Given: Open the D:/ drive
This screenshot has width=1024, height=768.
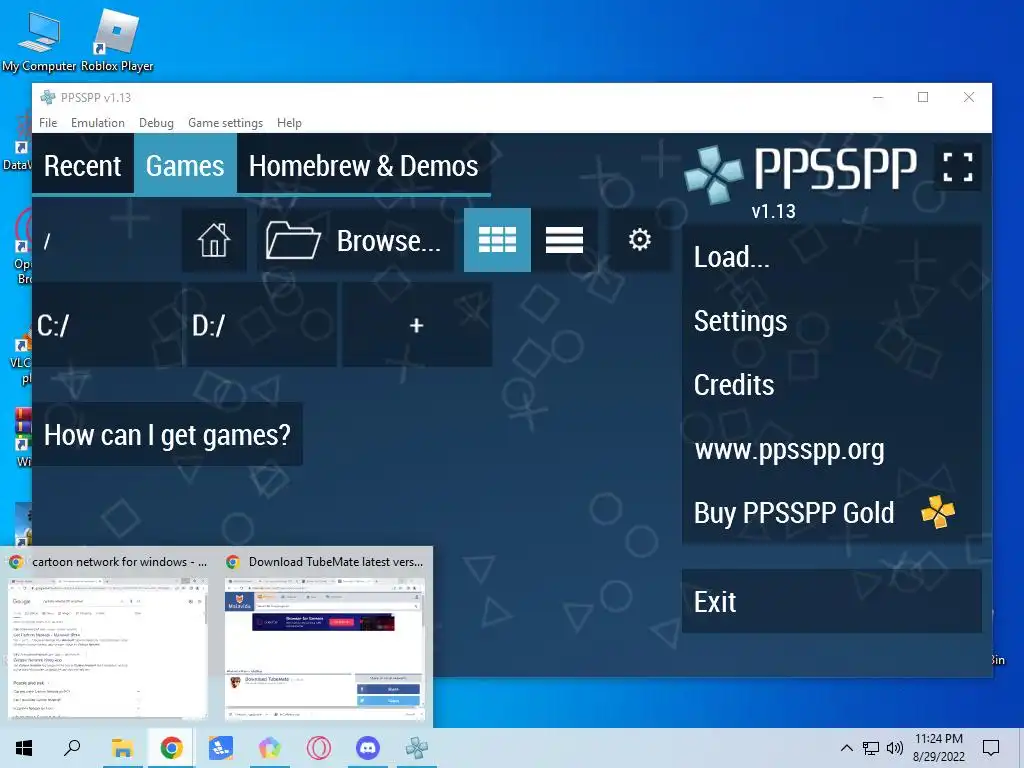Looking at the screenshot, I should click(261, 325).
